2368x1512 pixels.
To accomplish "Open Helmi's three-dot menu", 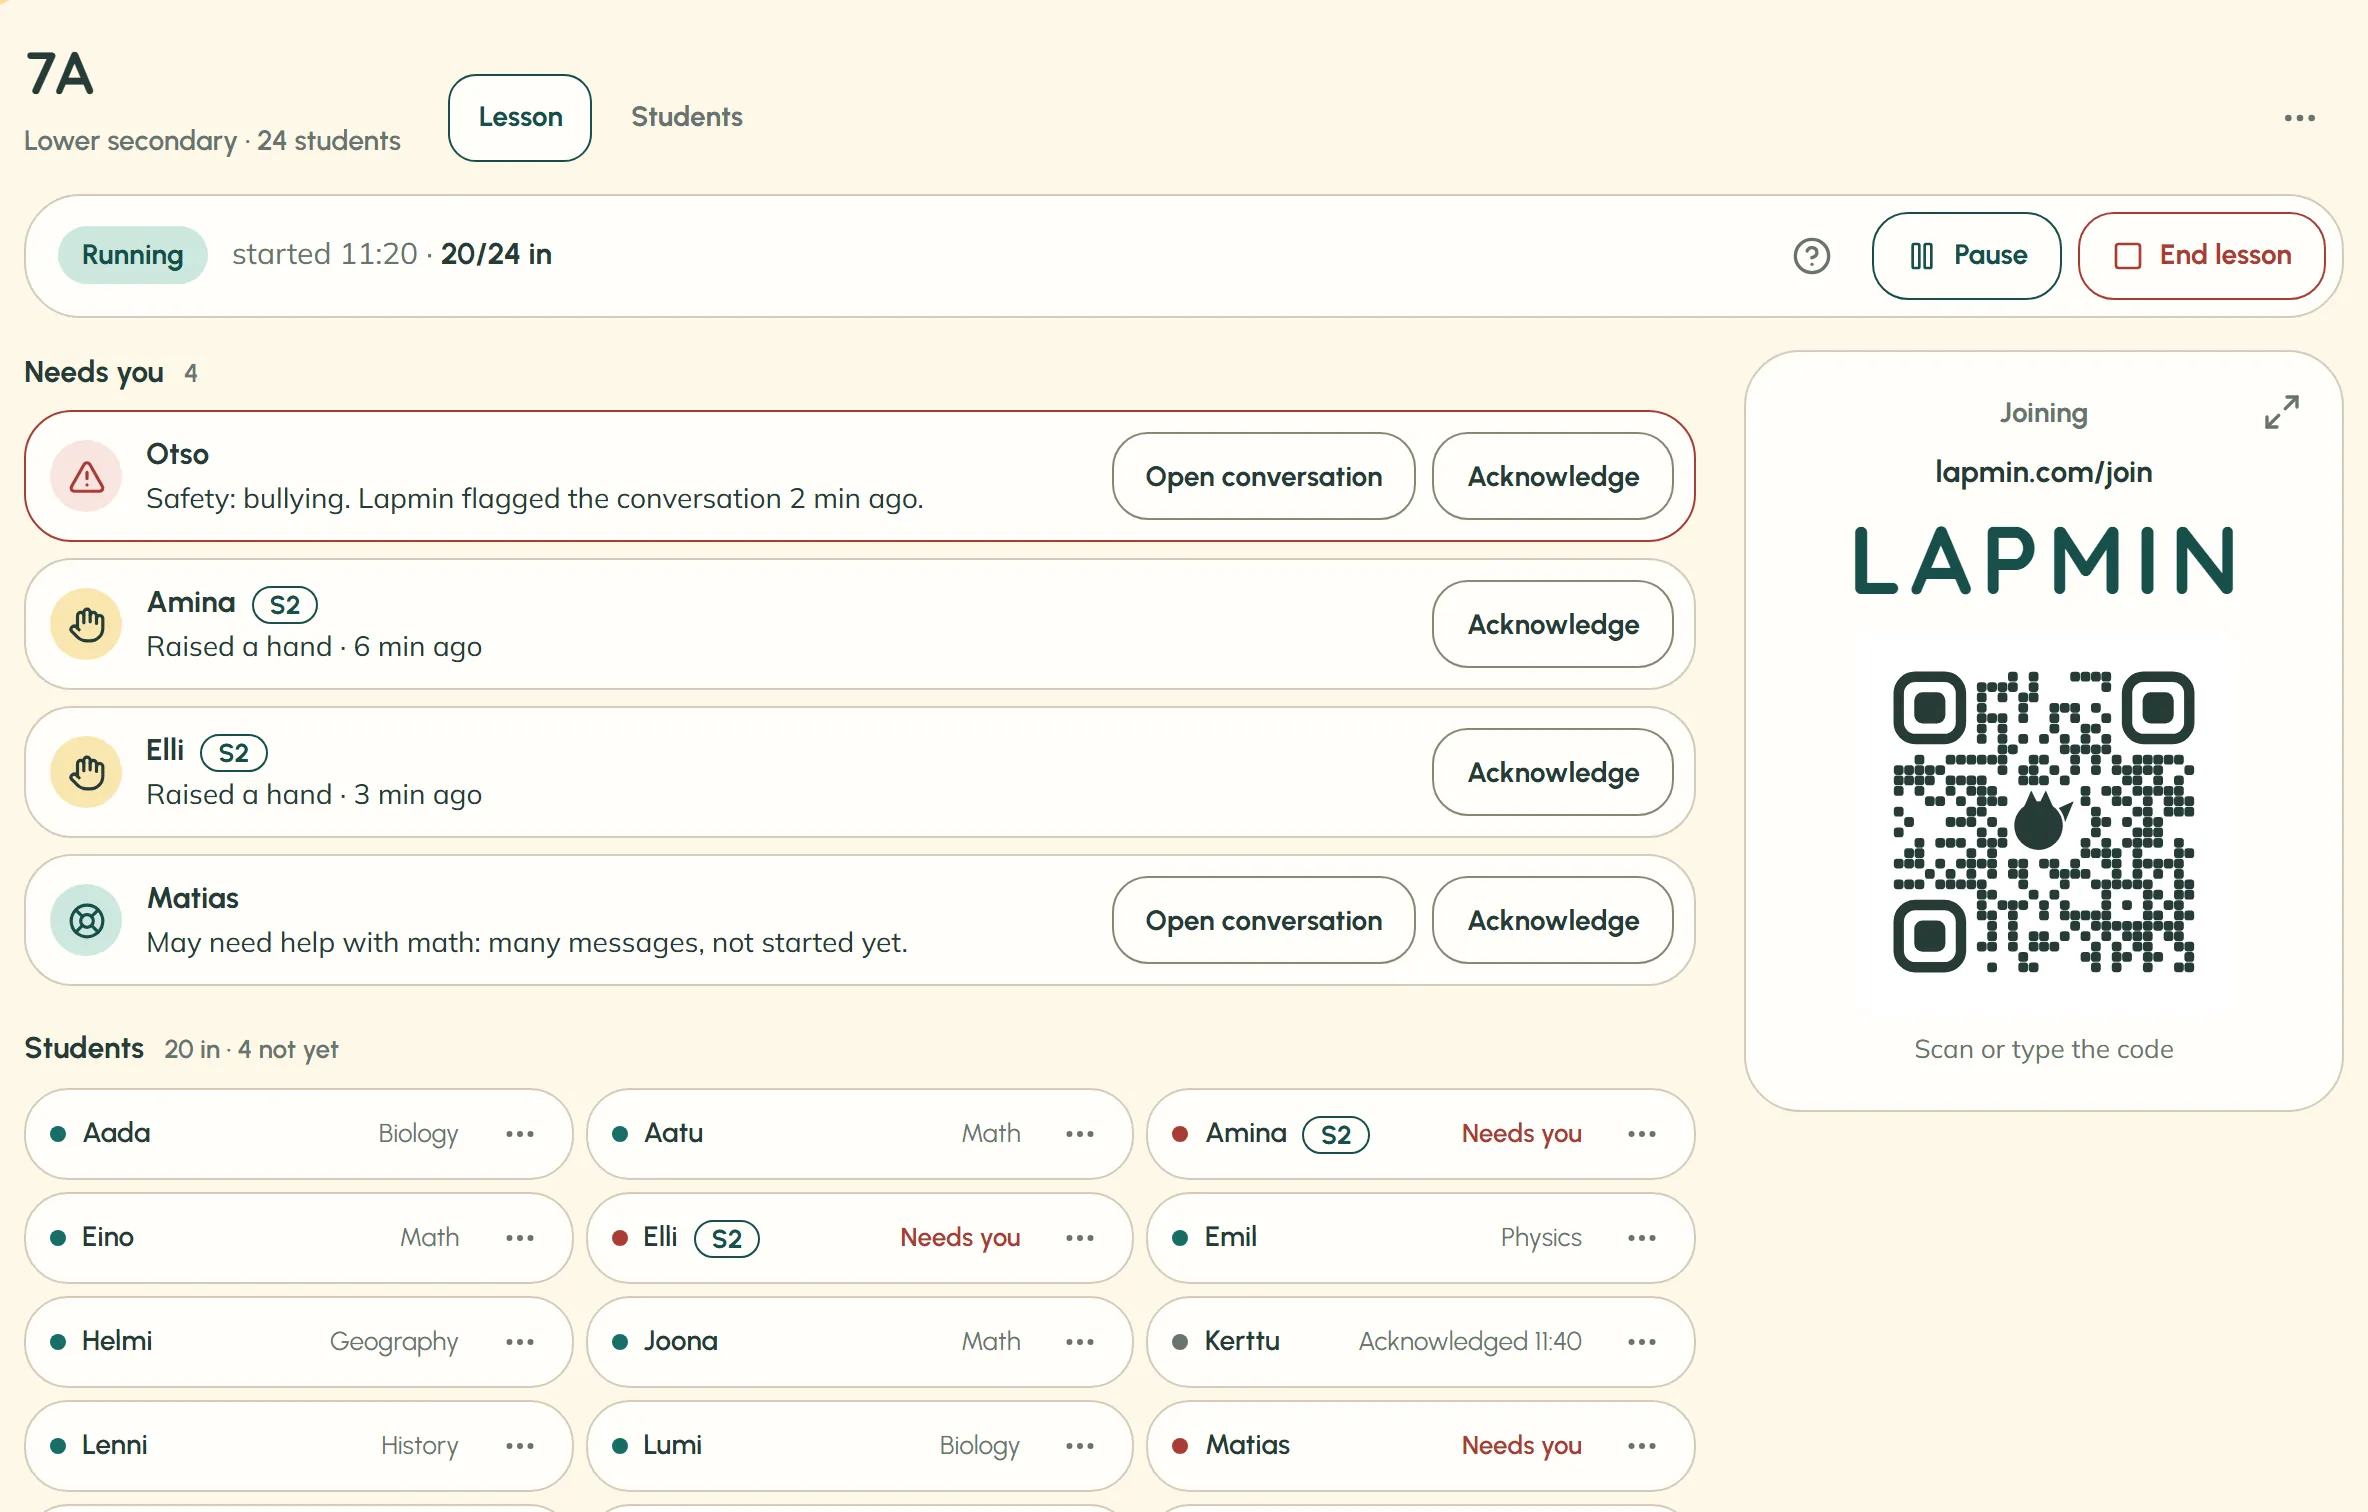I will point(520,1342).
